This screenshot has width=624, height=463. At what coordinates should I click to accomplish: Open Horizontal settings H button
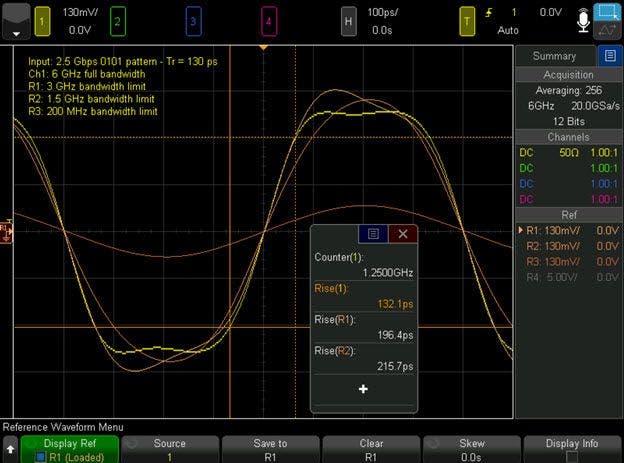[x=349, y=21]
